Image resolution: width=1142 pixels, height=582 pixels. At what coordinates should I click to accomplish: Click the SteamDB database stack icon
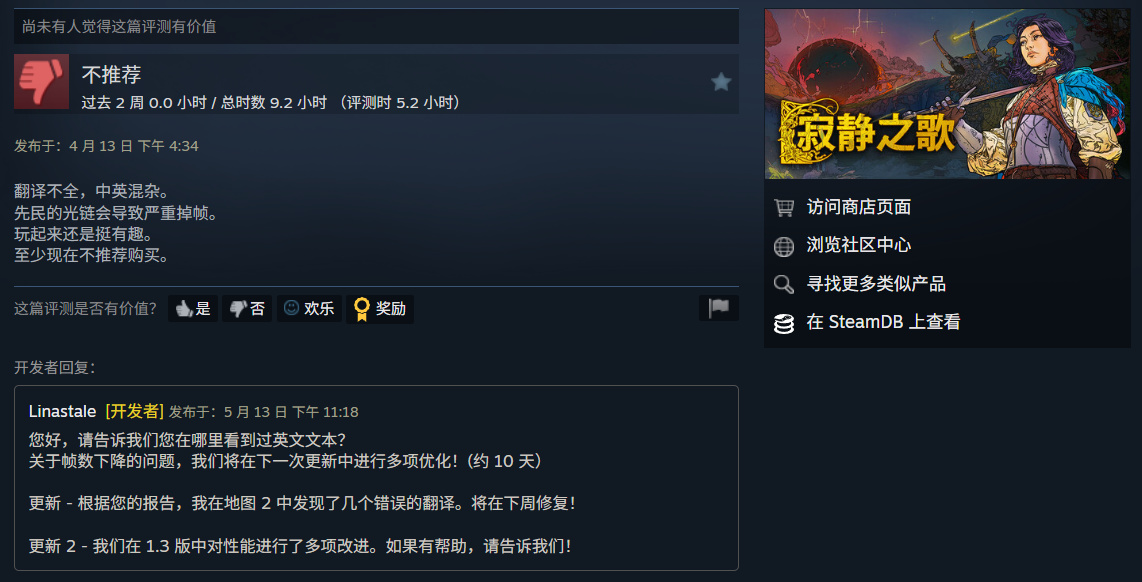click(784, 323)
